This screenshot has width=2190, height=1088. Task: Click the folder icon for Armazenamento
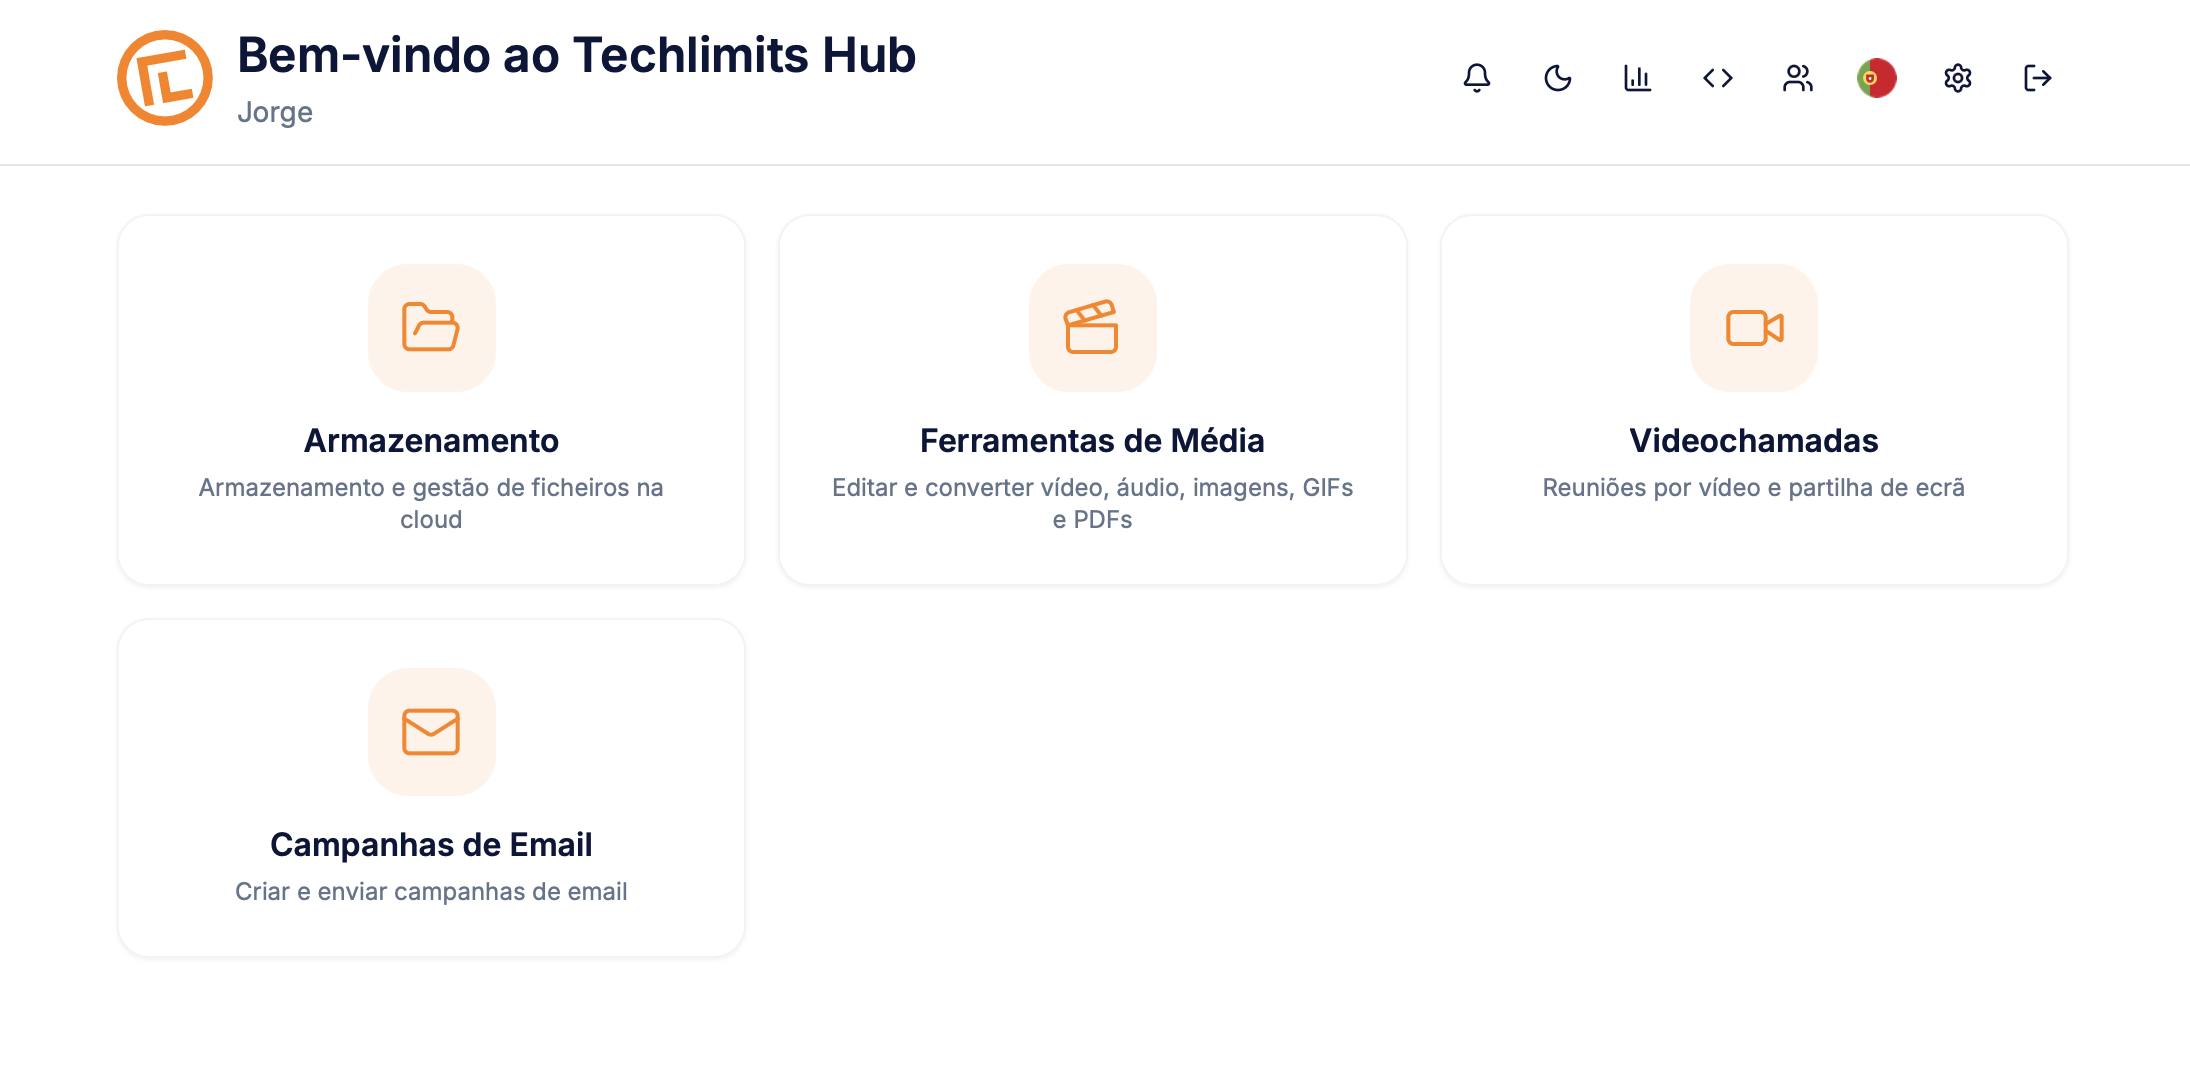[431, 327]
